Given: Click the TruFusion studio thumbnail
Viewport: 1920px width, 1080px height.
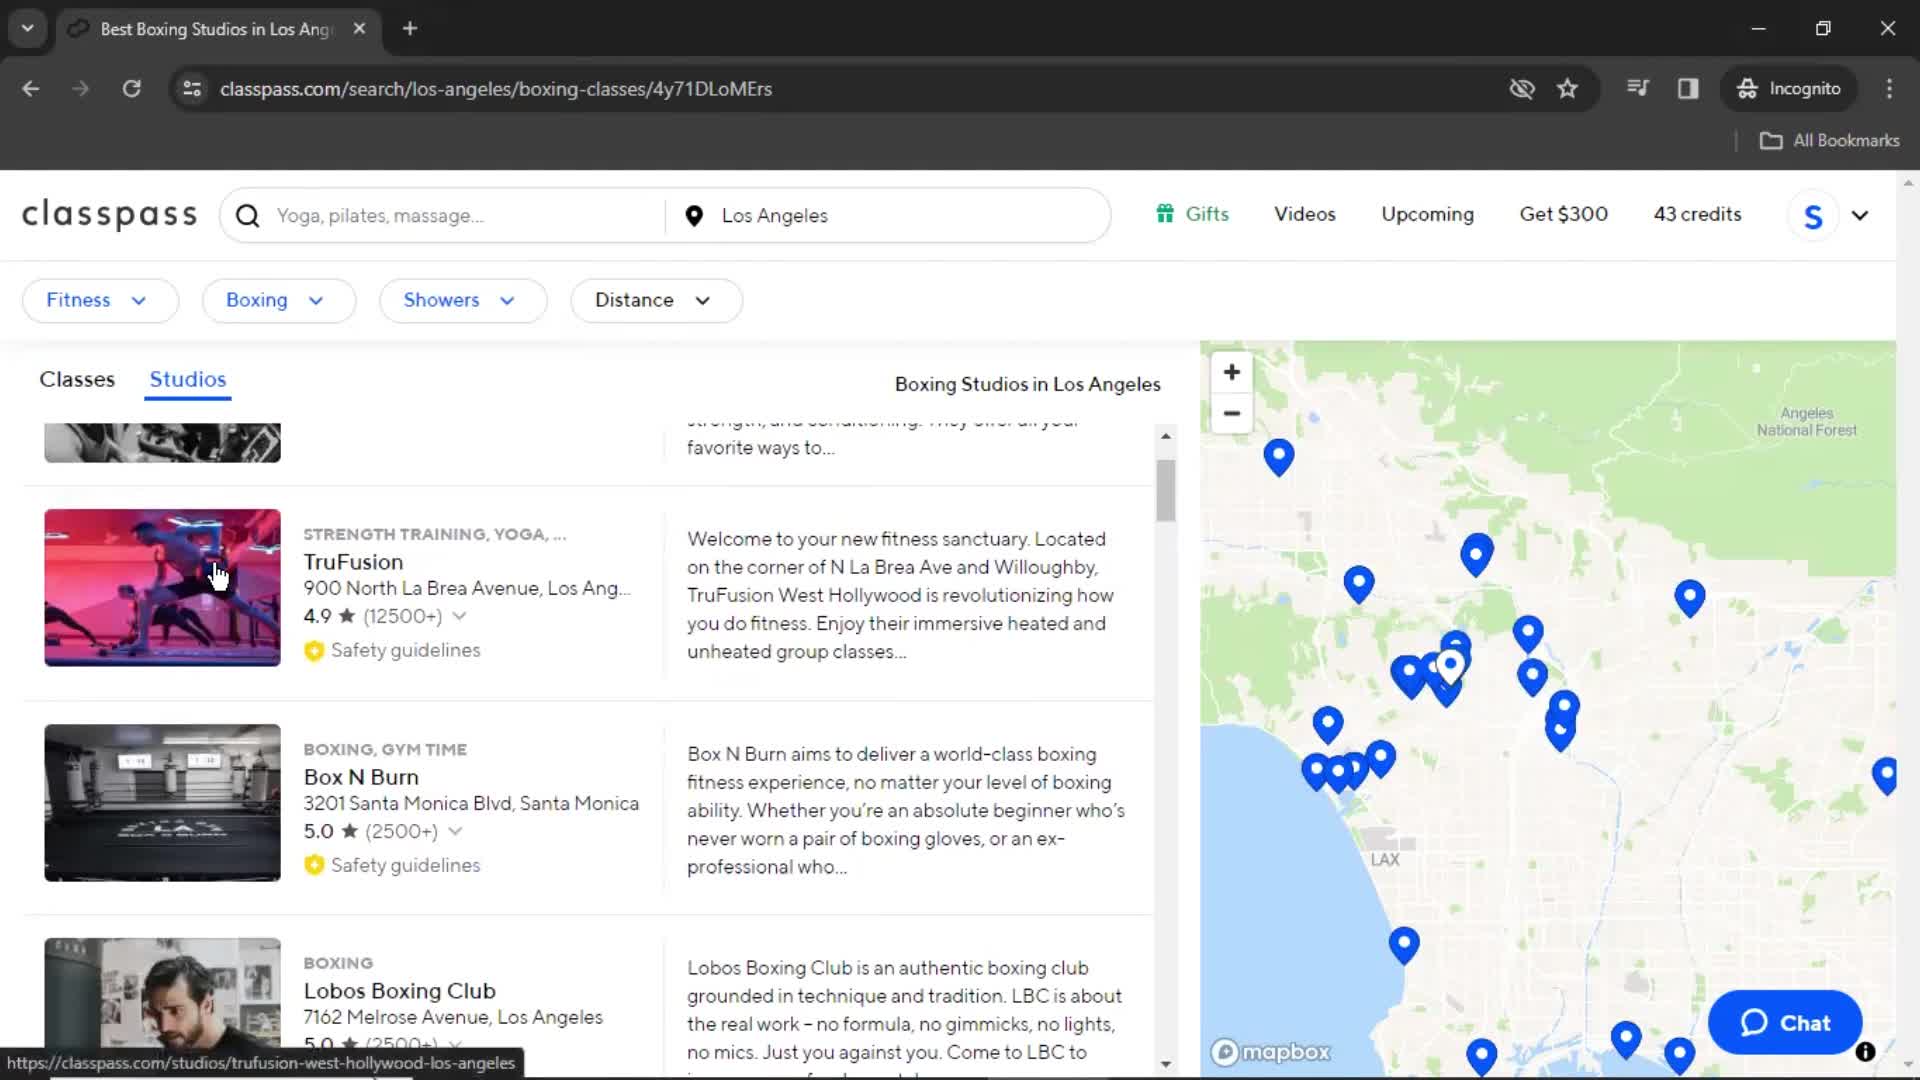Looking at the screenshot, I should 162,588.
